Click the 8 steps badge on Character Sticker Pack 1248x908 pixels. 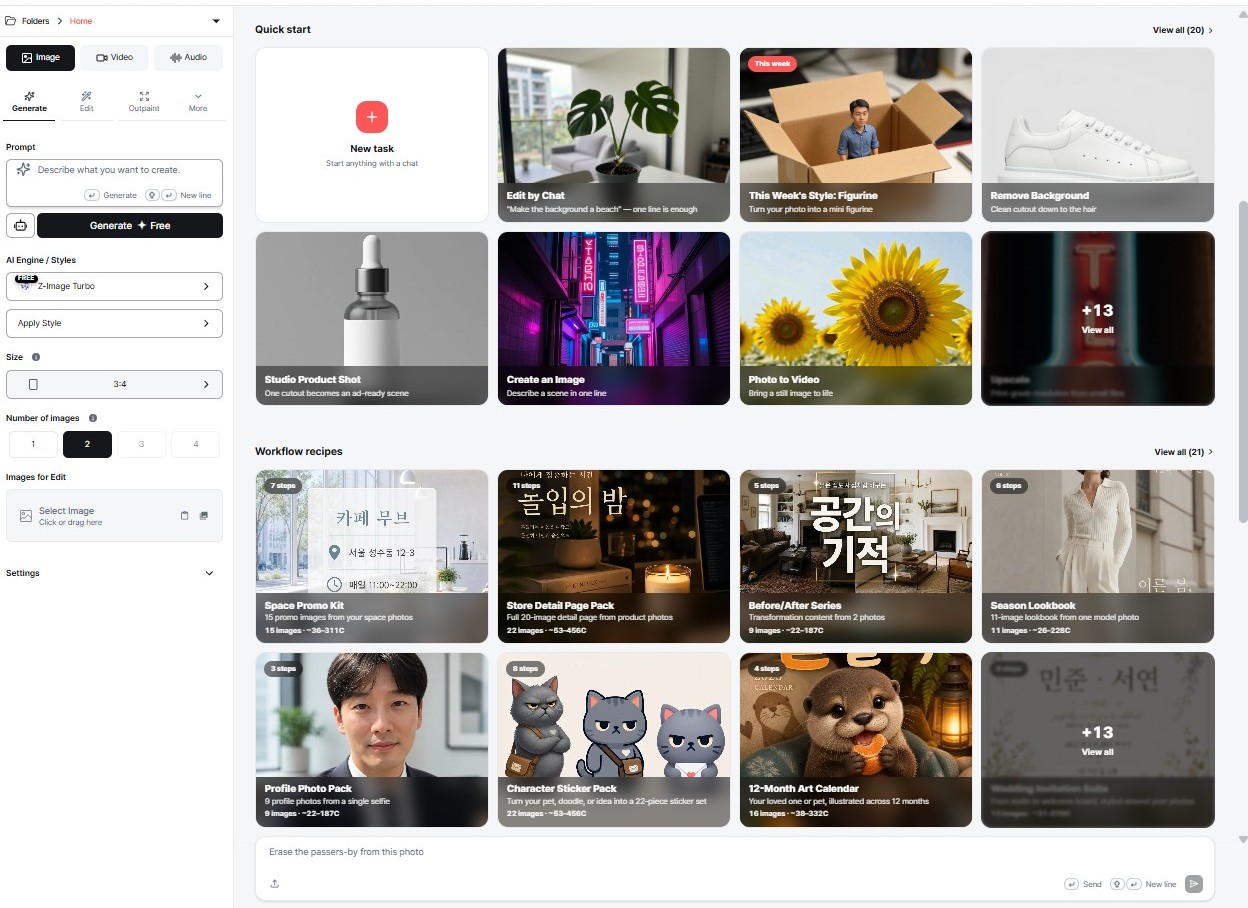(x=526, y=669)
